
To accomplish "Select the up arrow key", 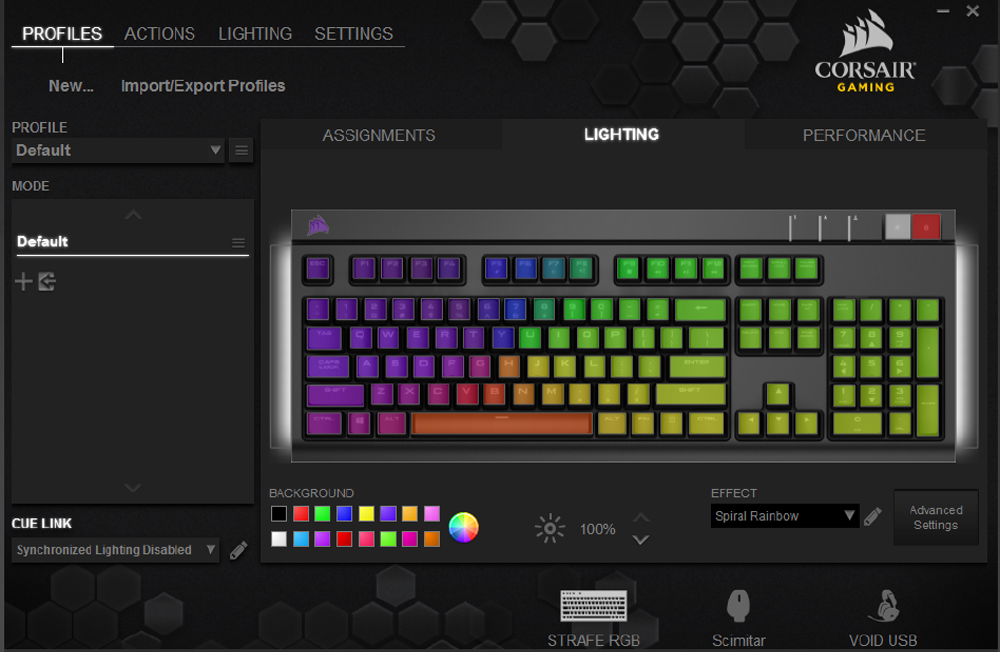I will [777, 394].
